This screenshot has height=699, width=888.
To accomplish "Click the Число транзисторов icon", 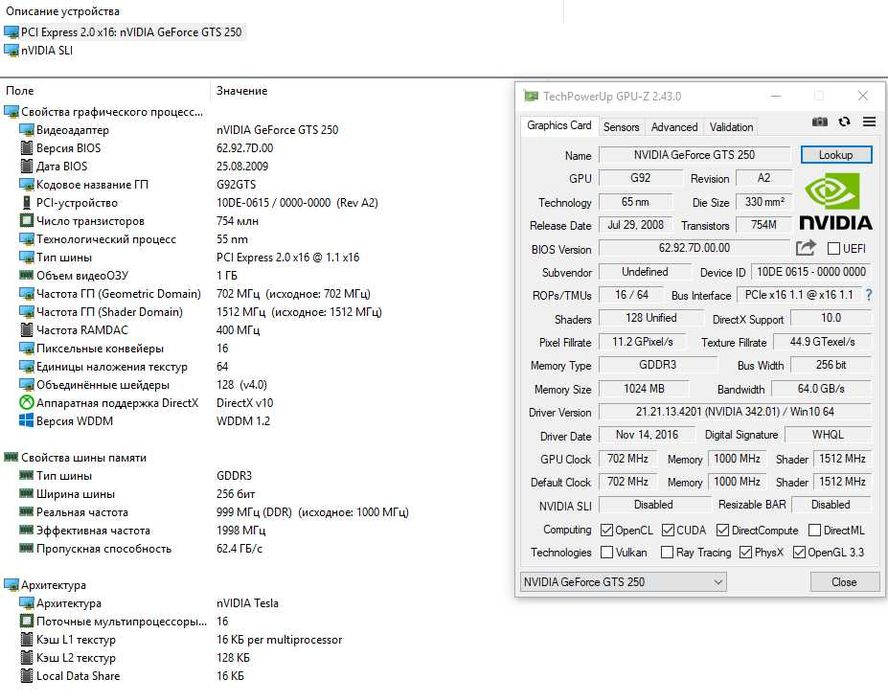I will [x=26, y=220].
